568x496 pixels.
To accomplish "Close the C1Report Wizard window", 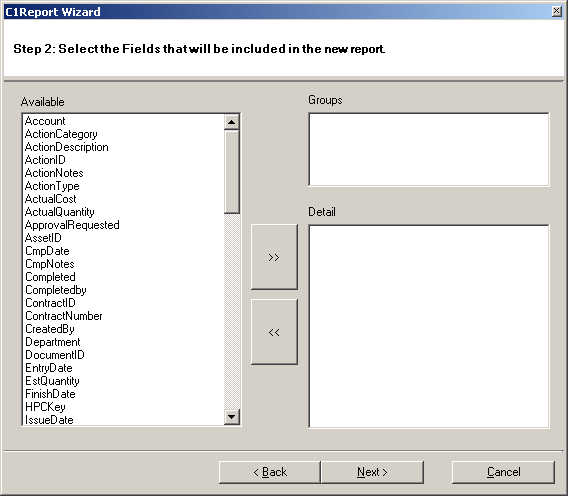I will point(557,11).
